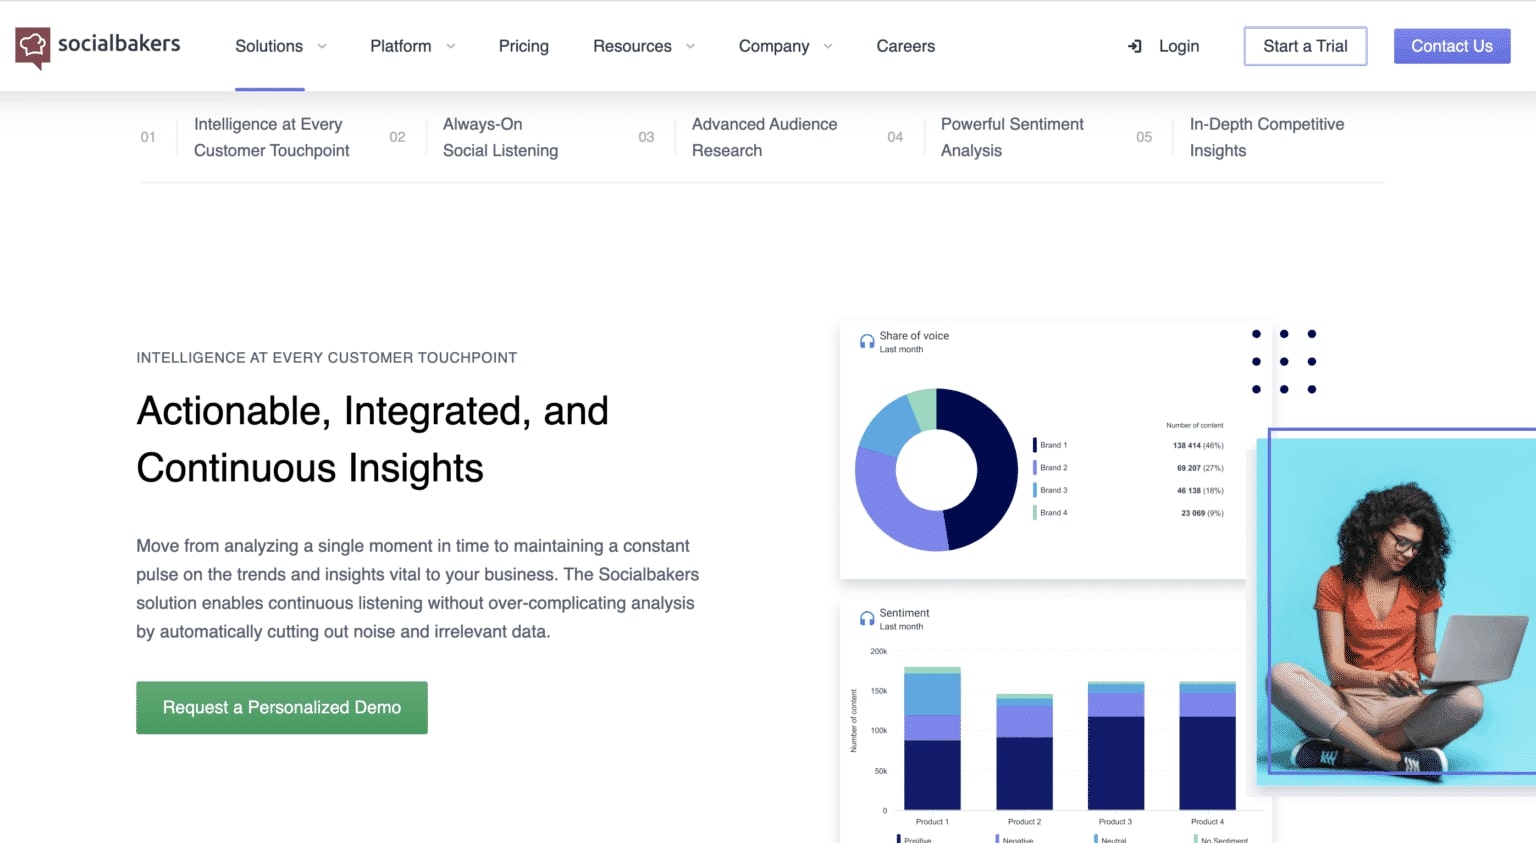
Task: Click the Start a Trial button
Action: coord(1305,46)
